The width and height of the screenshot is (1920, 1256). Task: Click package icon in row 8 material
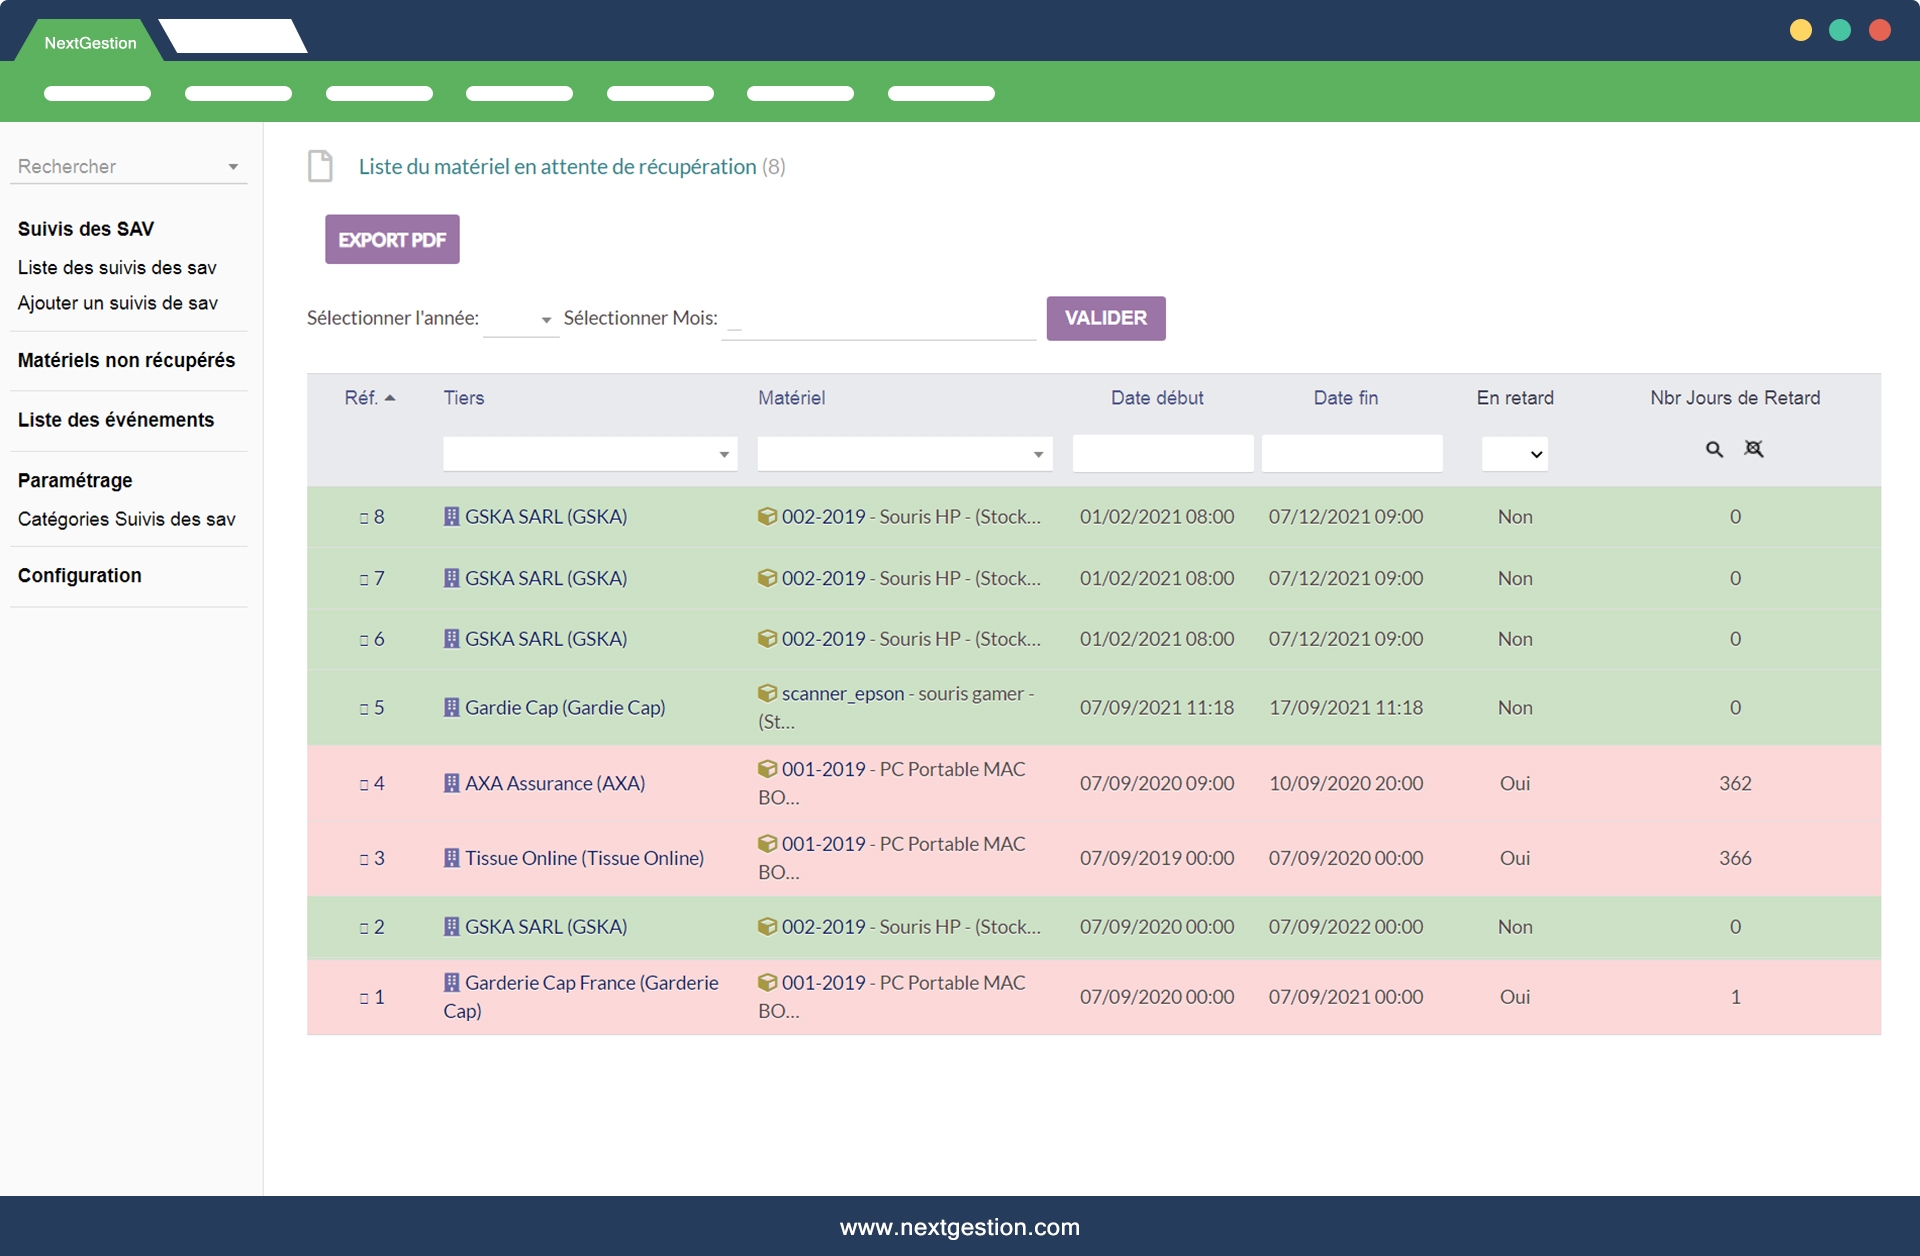pyautogui.click(x=767, y=517)
